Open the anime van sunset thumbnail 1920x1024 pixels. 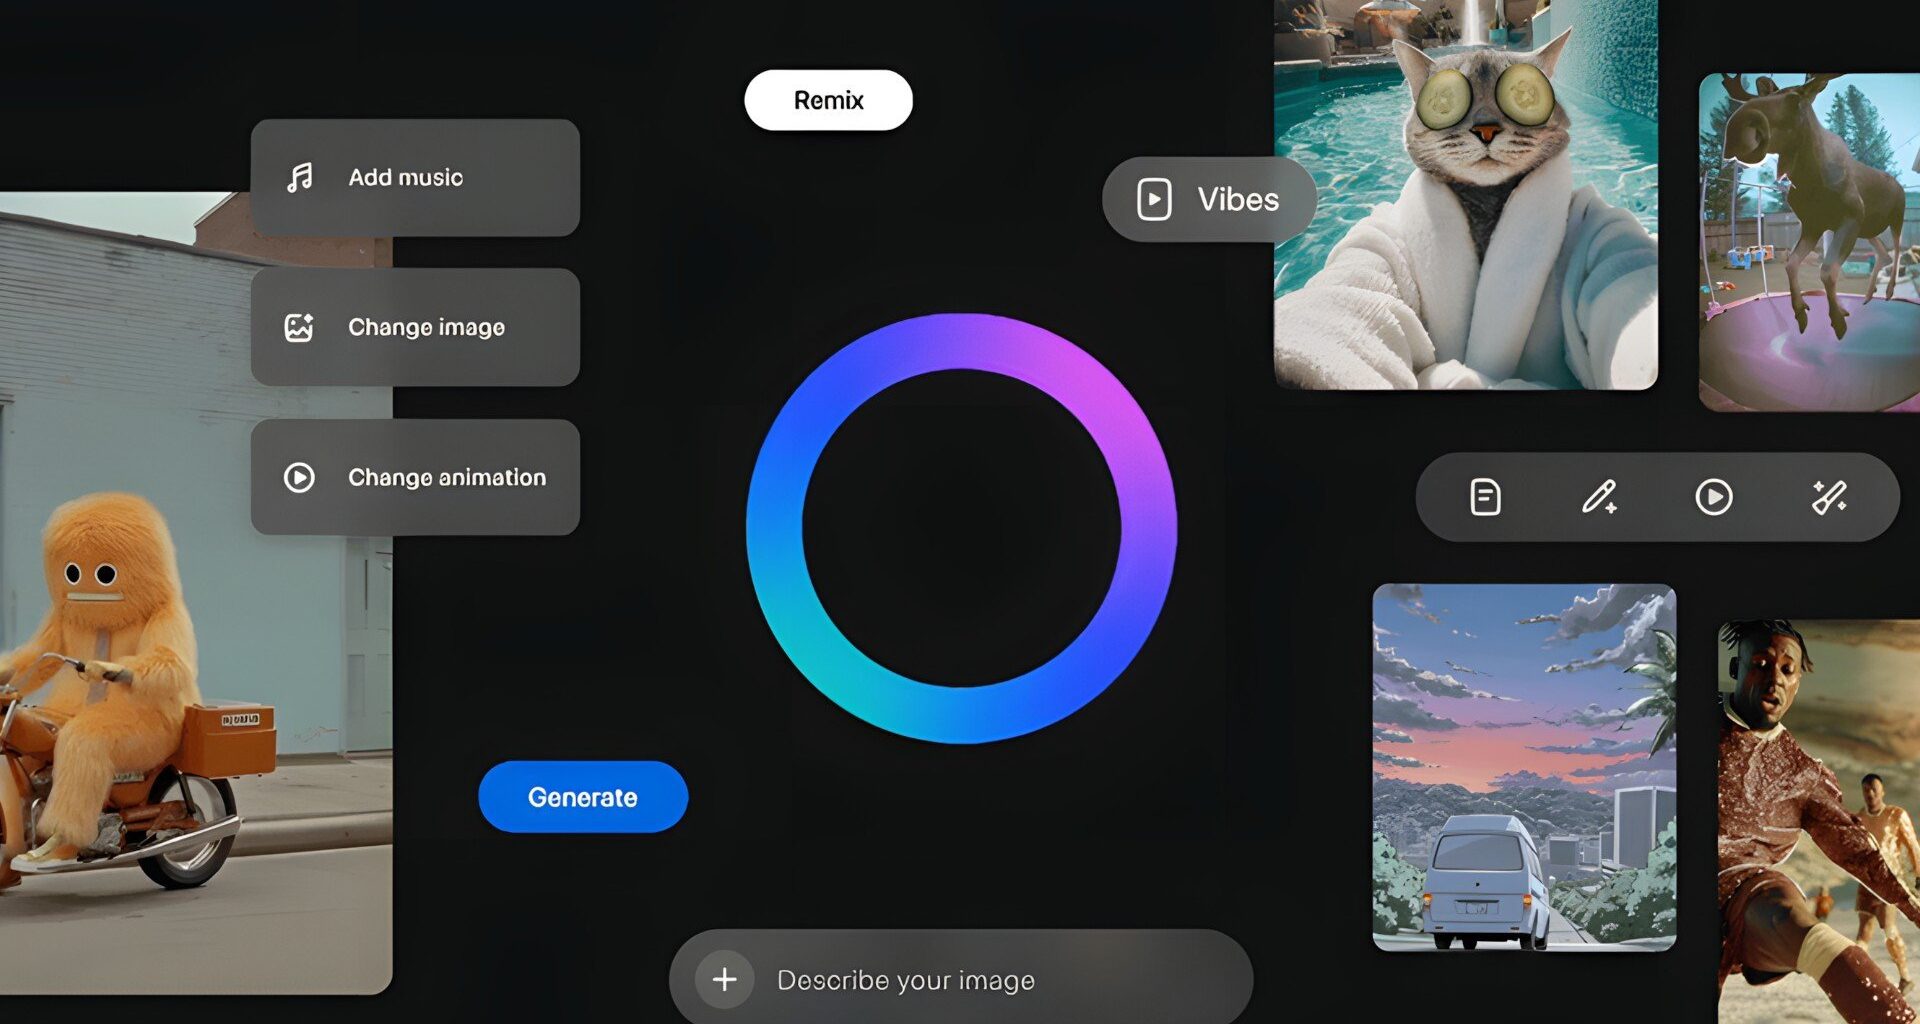pos(1523,767)
